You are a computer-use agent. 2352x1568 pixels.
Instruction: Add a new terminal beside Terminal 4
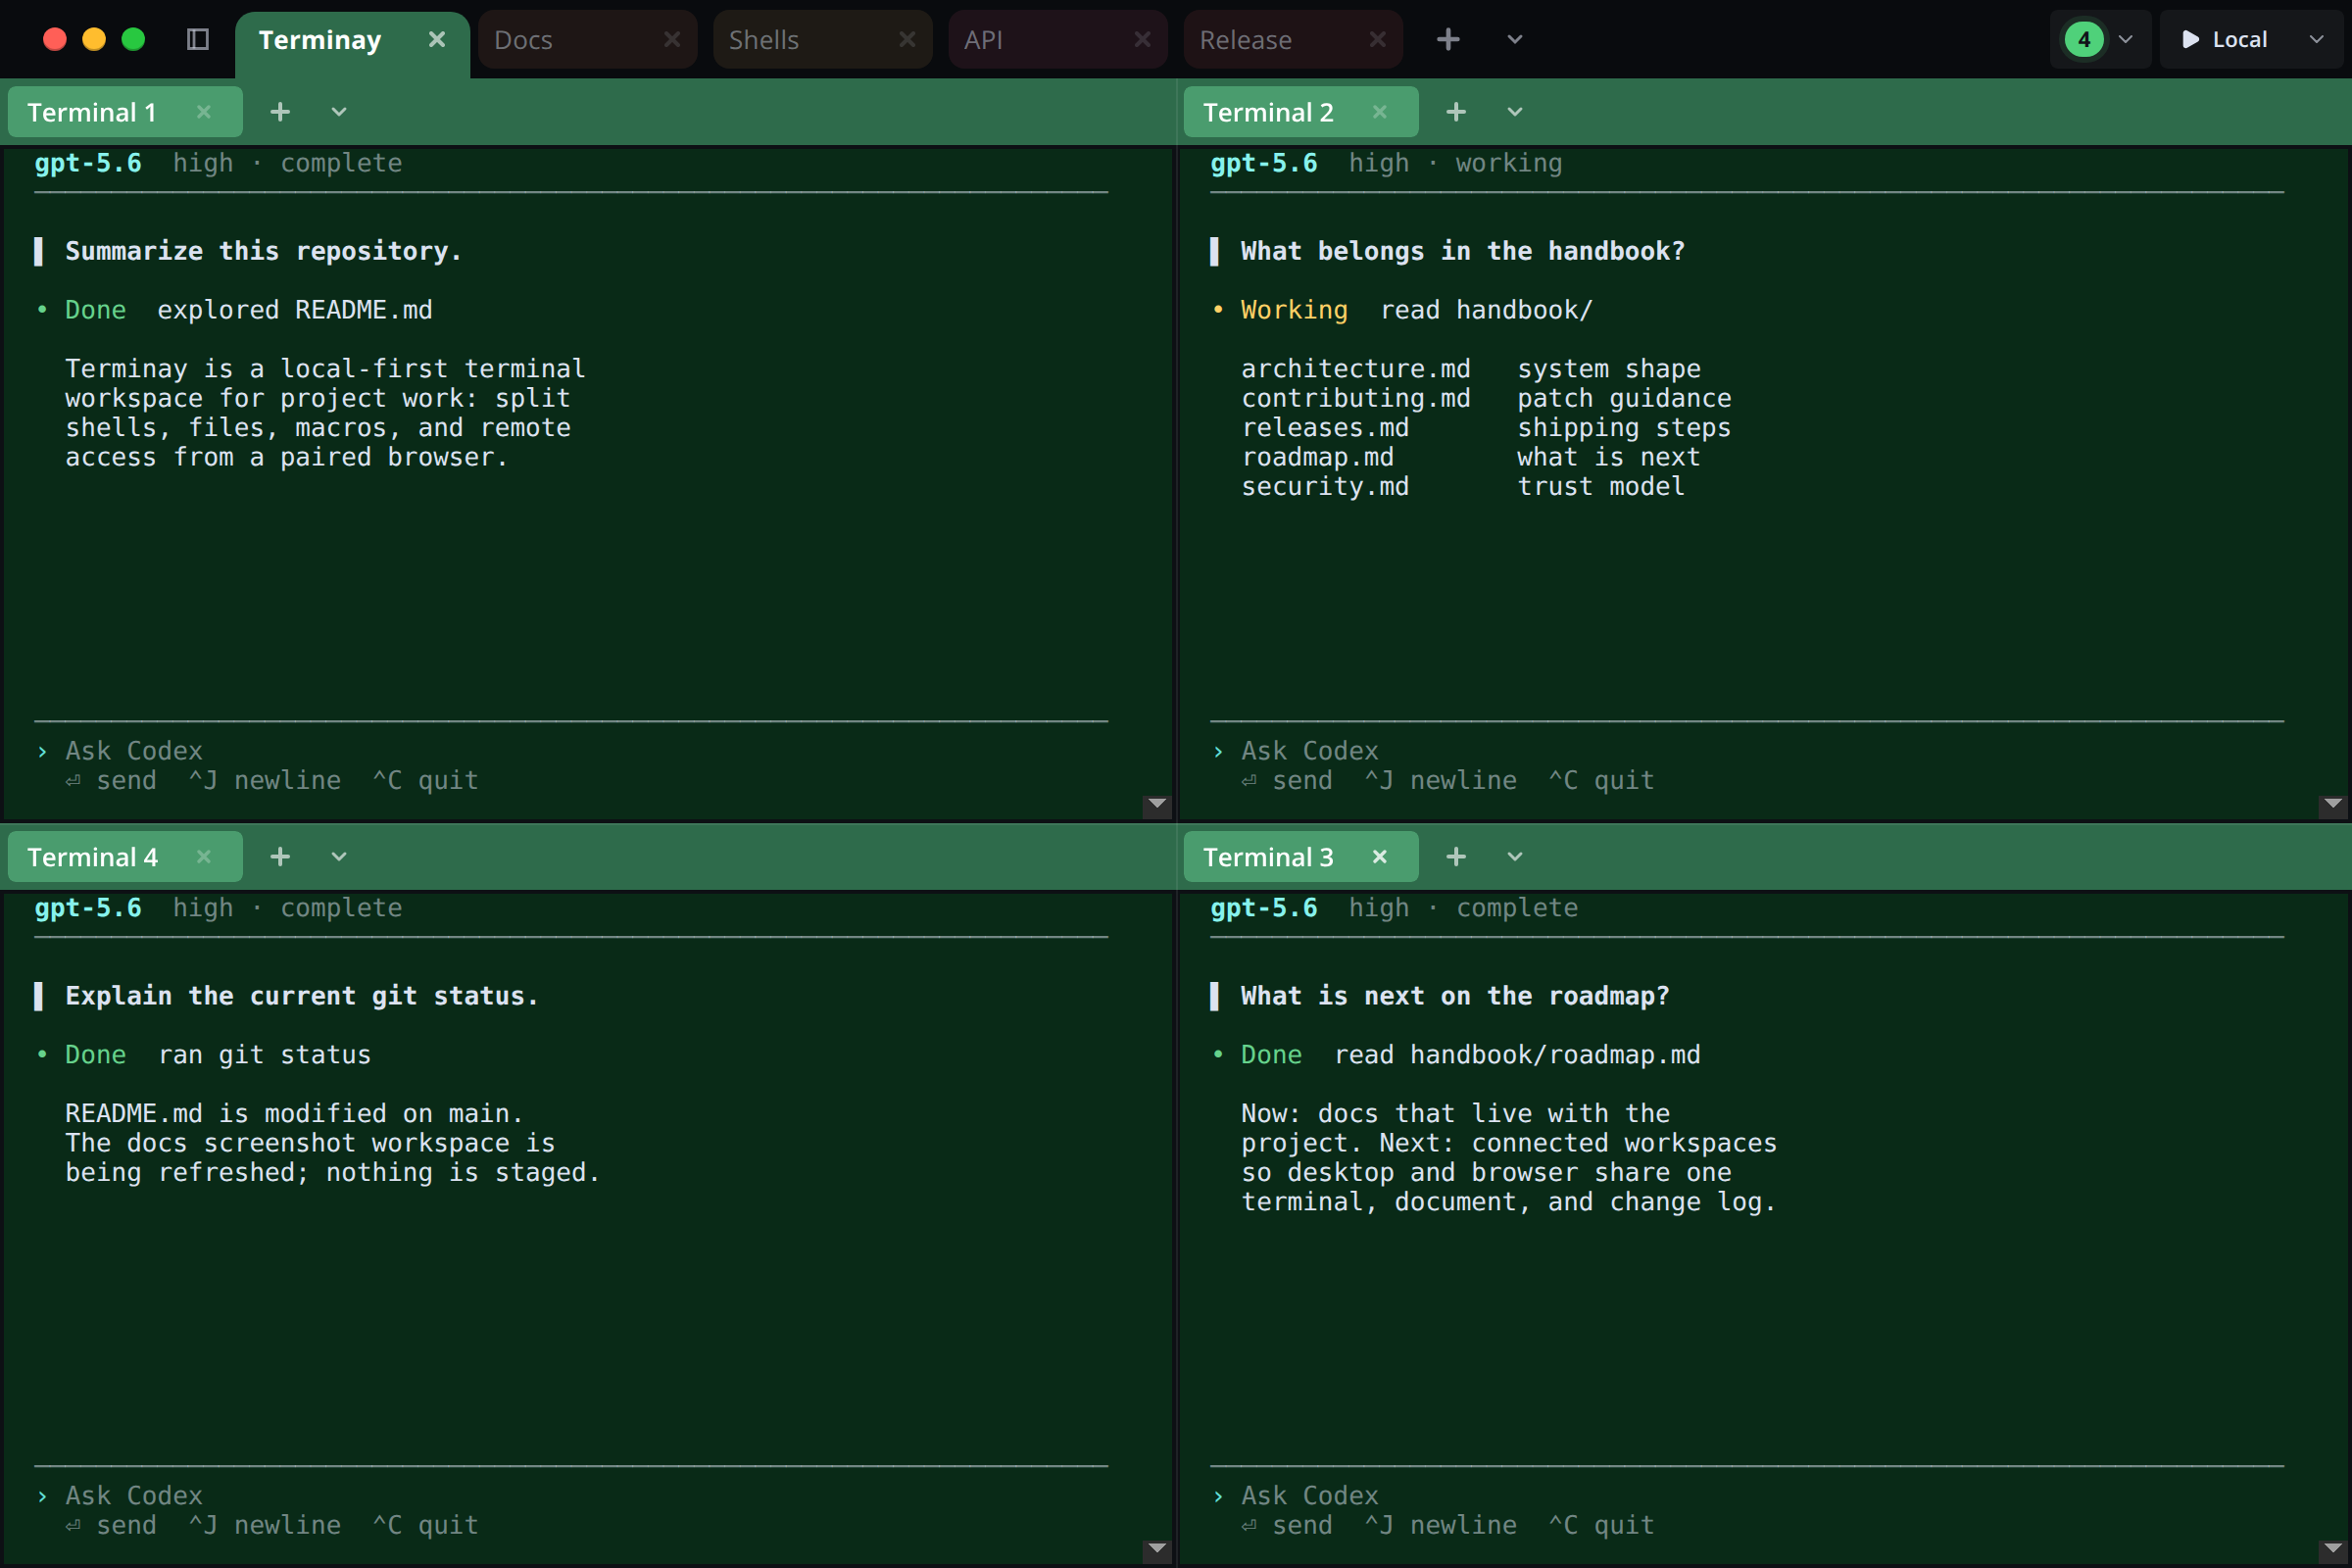pyautogui.click(x=280, y=857)
